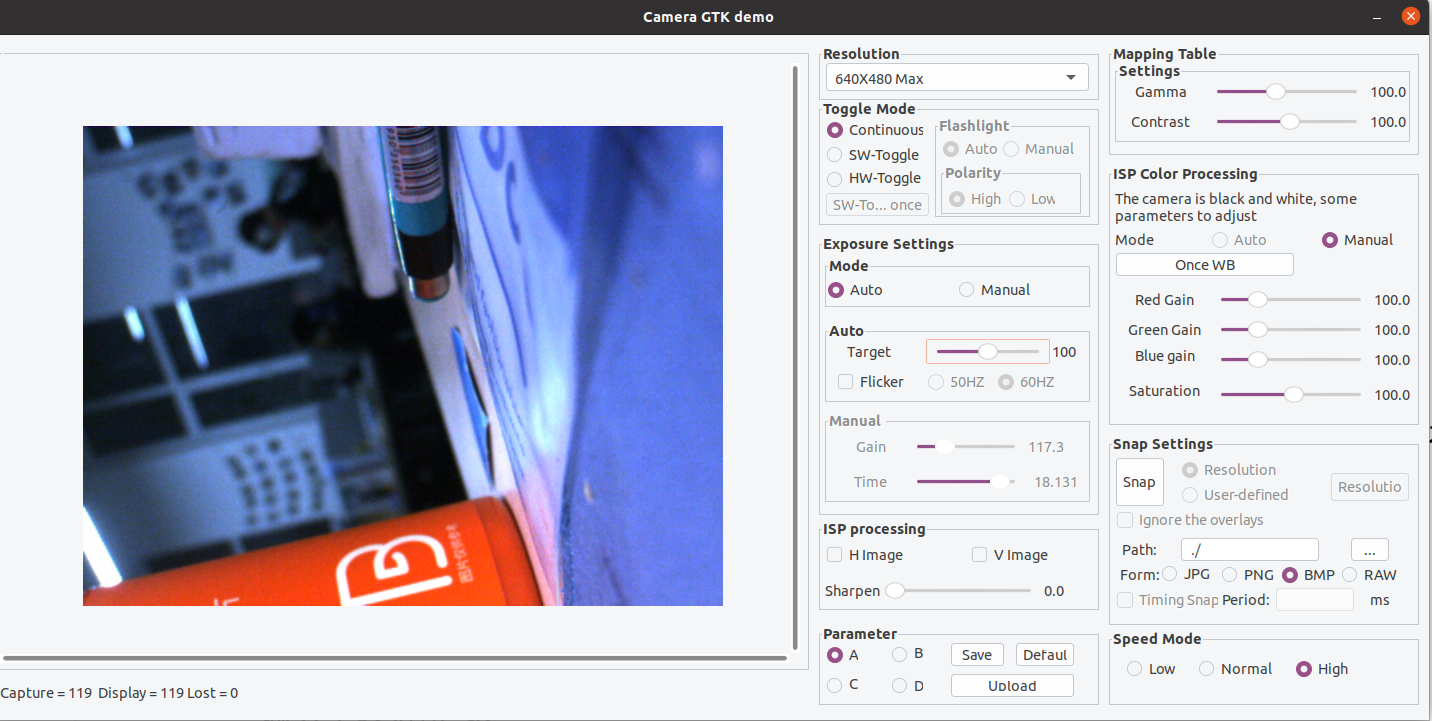This screenshot has height=721, width=1432.
Task: Select HW-Toggle mode
Action: coord(835,178)
